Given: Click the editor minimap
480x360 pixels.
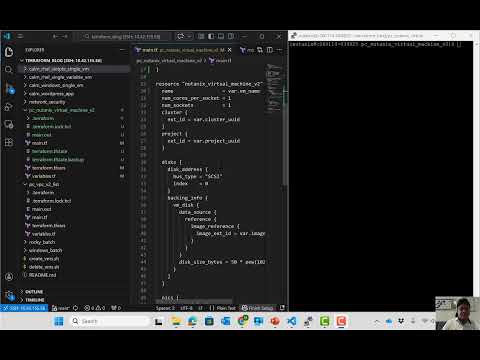Looking at the screenshot, I should pos(274,88).
